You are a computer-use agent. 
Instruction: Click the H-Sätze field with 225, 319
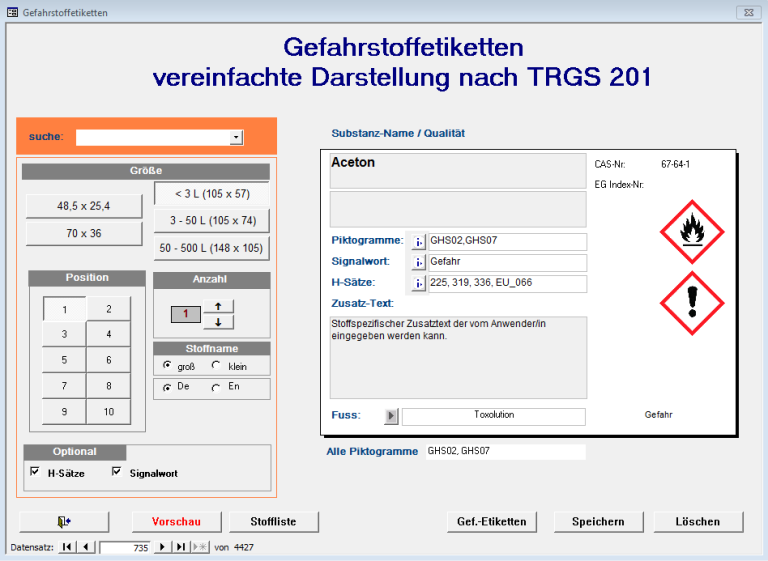[x=507, y=284]
